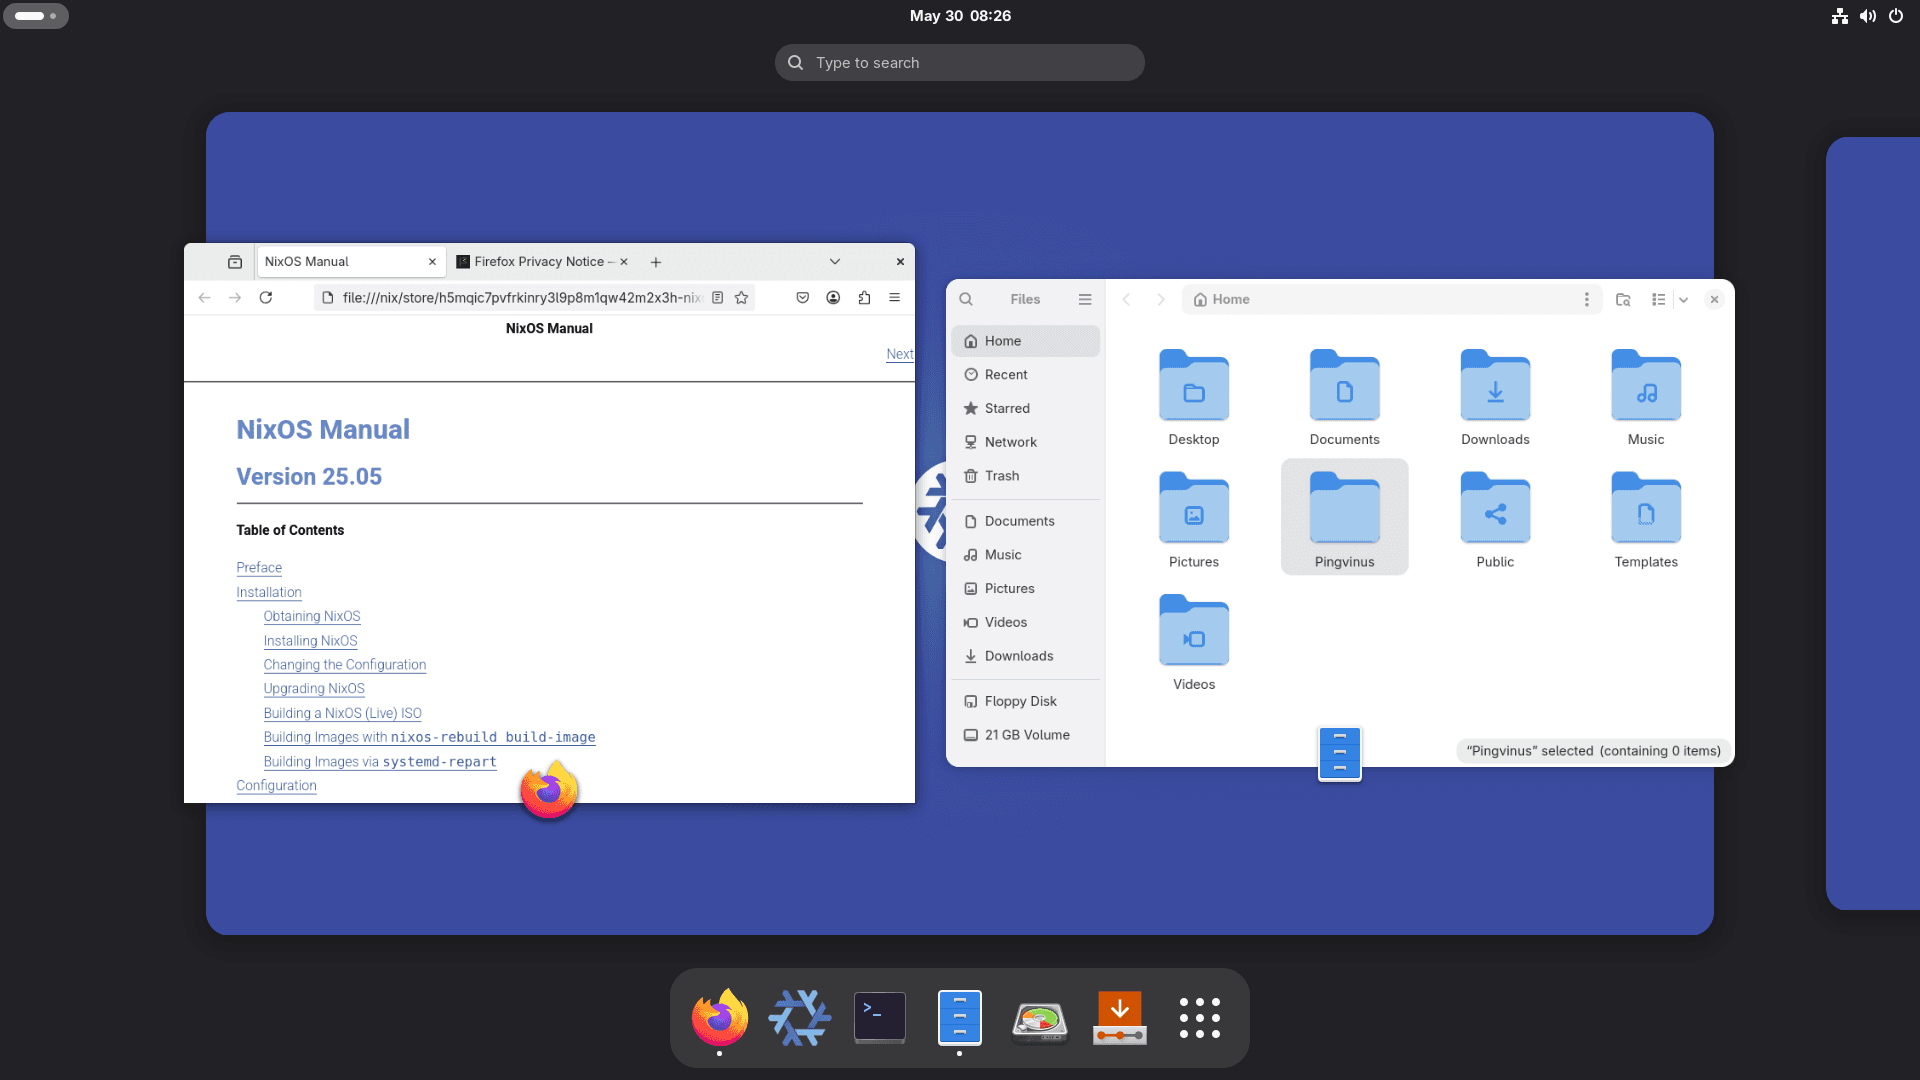Select Floppy Disk in sidebar
Image resolution: width=1920 pixels, height=1080 pixels.
pos(1026,701)
